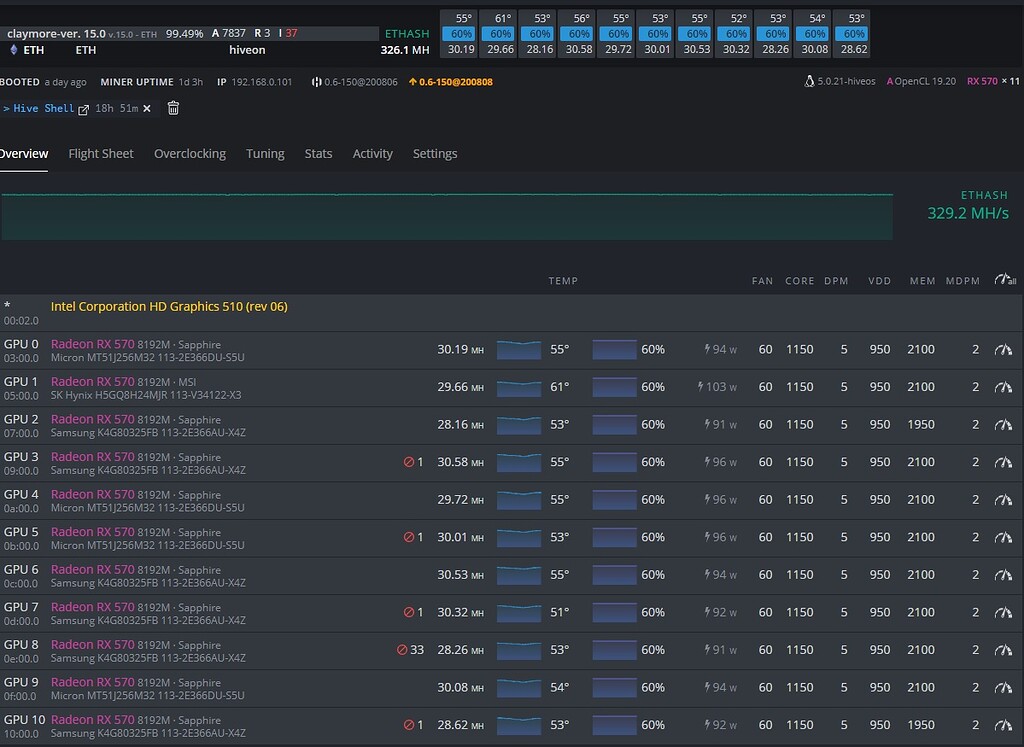This screenshot has height=747, width=1024.
Task: Click the invalid shares icon on GPU 8
Action: tap(402, 650)
